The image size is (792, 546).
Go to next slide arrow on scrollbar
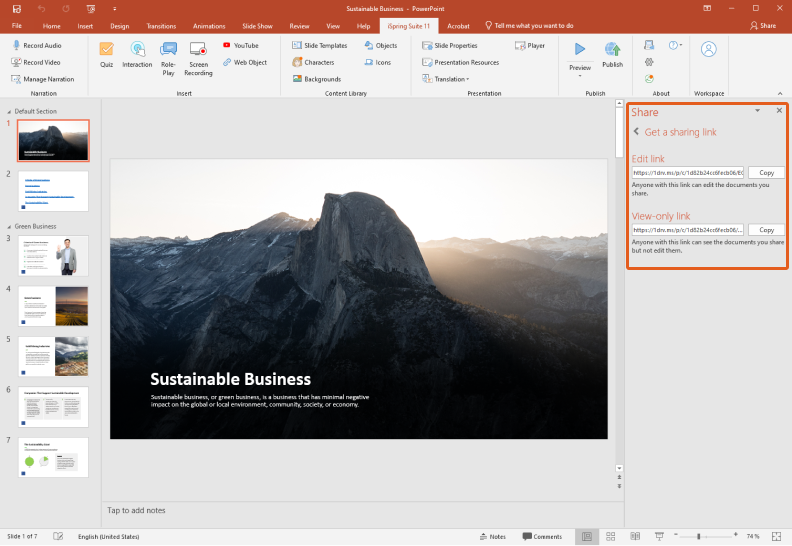[x=619, y=486]
